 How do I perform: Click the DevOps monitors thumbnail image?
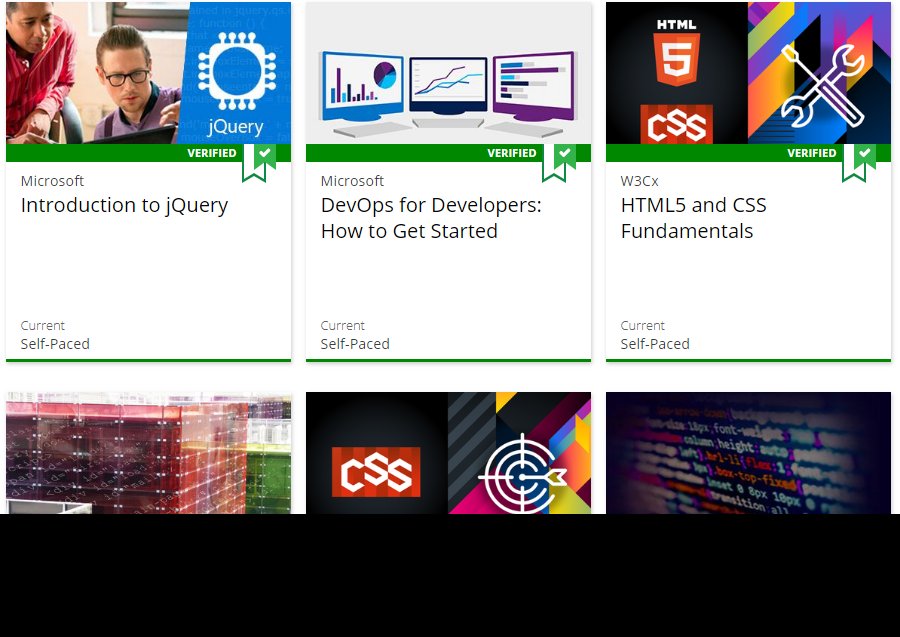[x=448, y=72]
